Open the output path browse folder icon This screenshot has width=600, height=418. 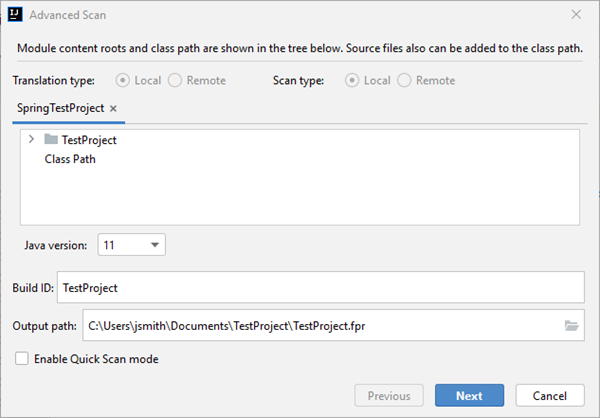(x=572, y=325)
